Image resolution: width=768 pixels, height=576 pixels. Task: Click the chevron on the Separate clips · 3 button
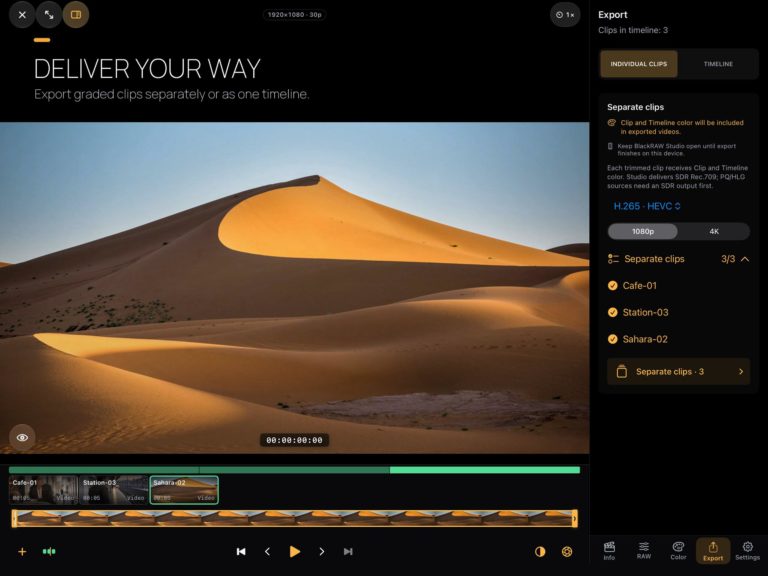pyautogui.click(x=741, y=372)
